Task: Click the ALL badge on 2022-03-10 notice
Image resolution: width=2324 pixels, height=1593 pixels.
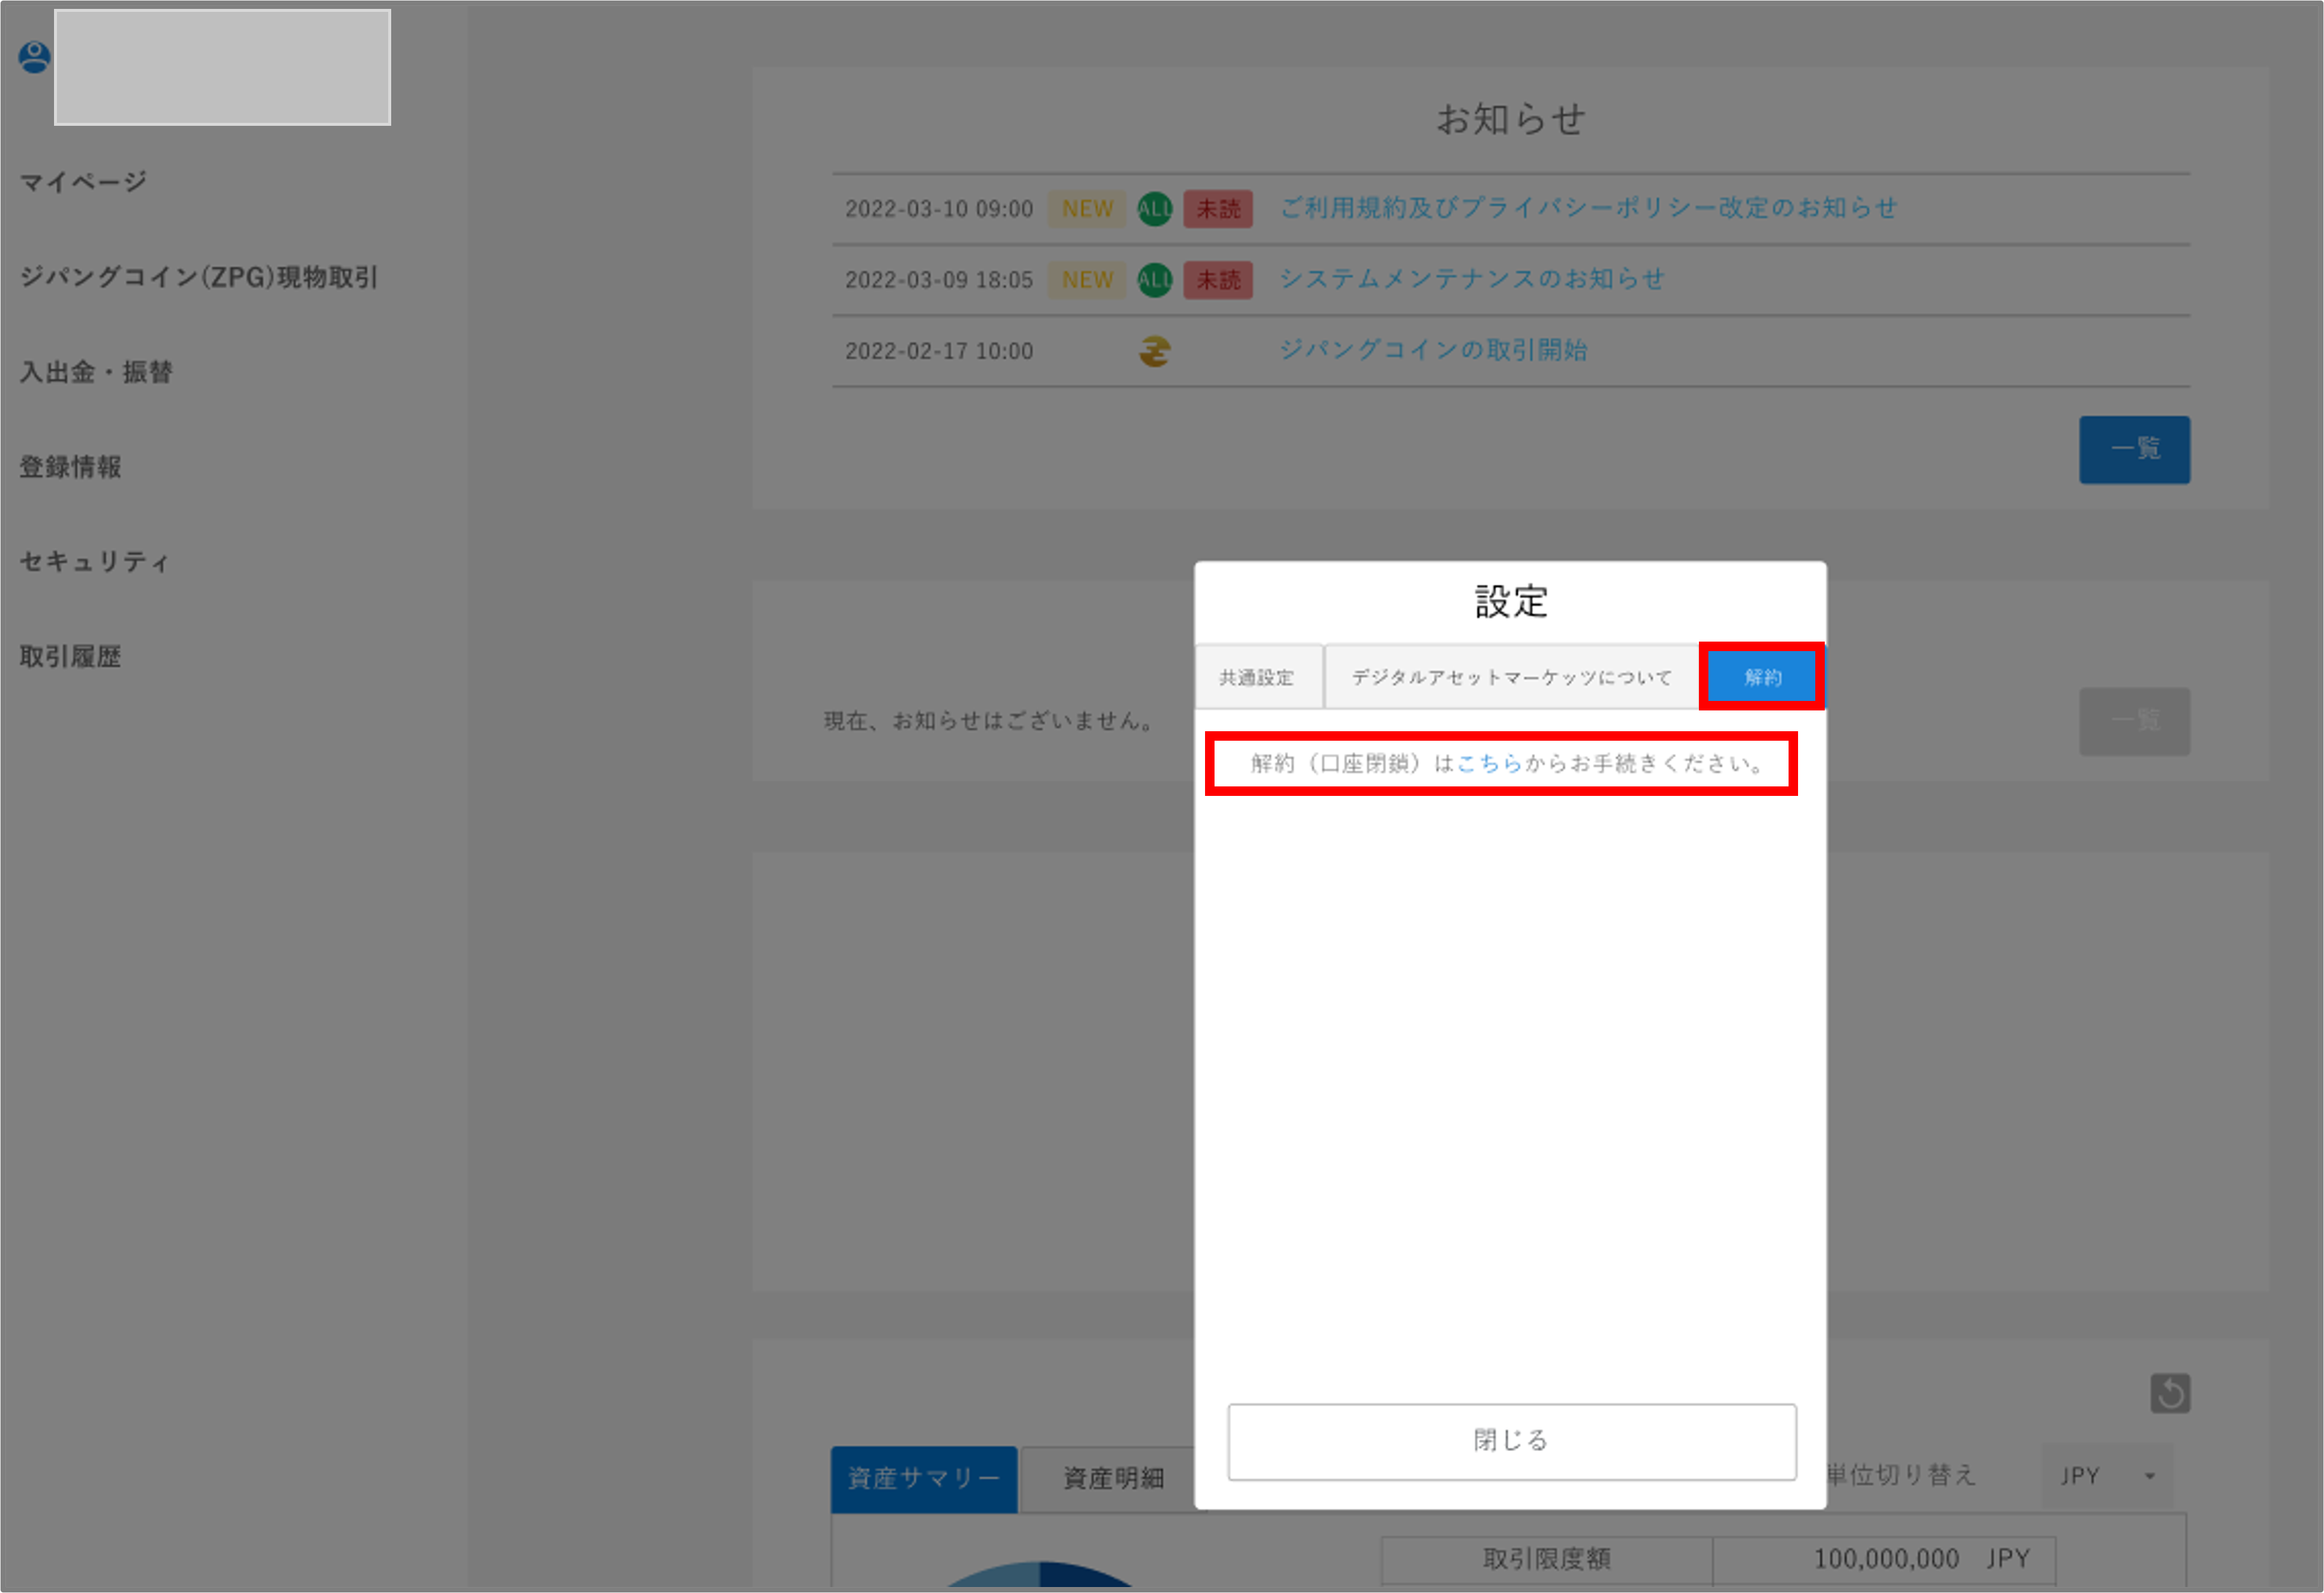Action: click(1154, 209)
